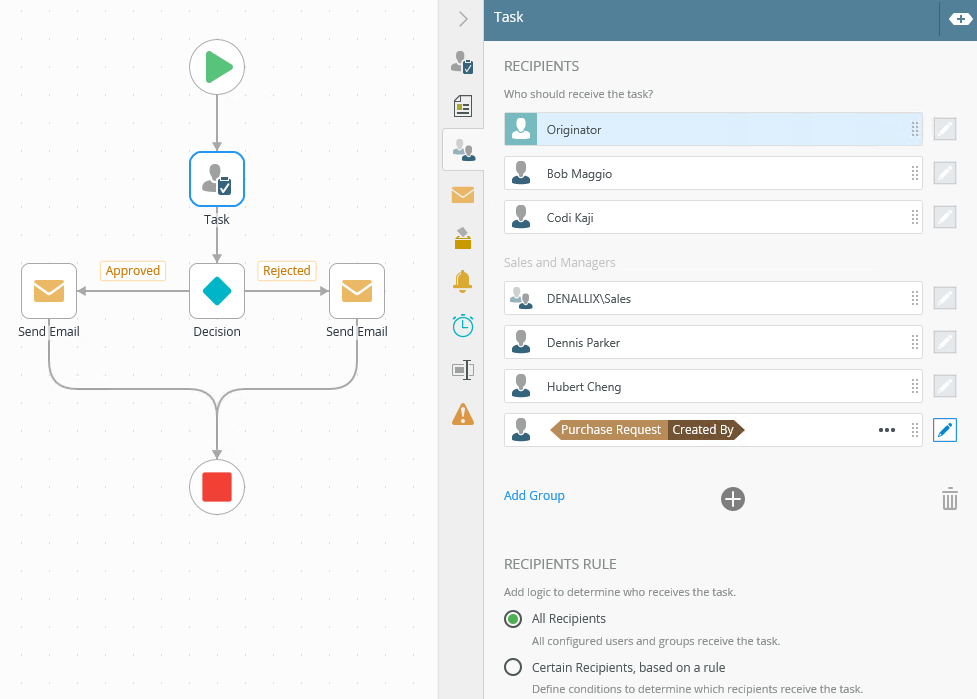Open the Email Alert tab icon
Viewport: 977px width, 699px height.
pos(462,194)
